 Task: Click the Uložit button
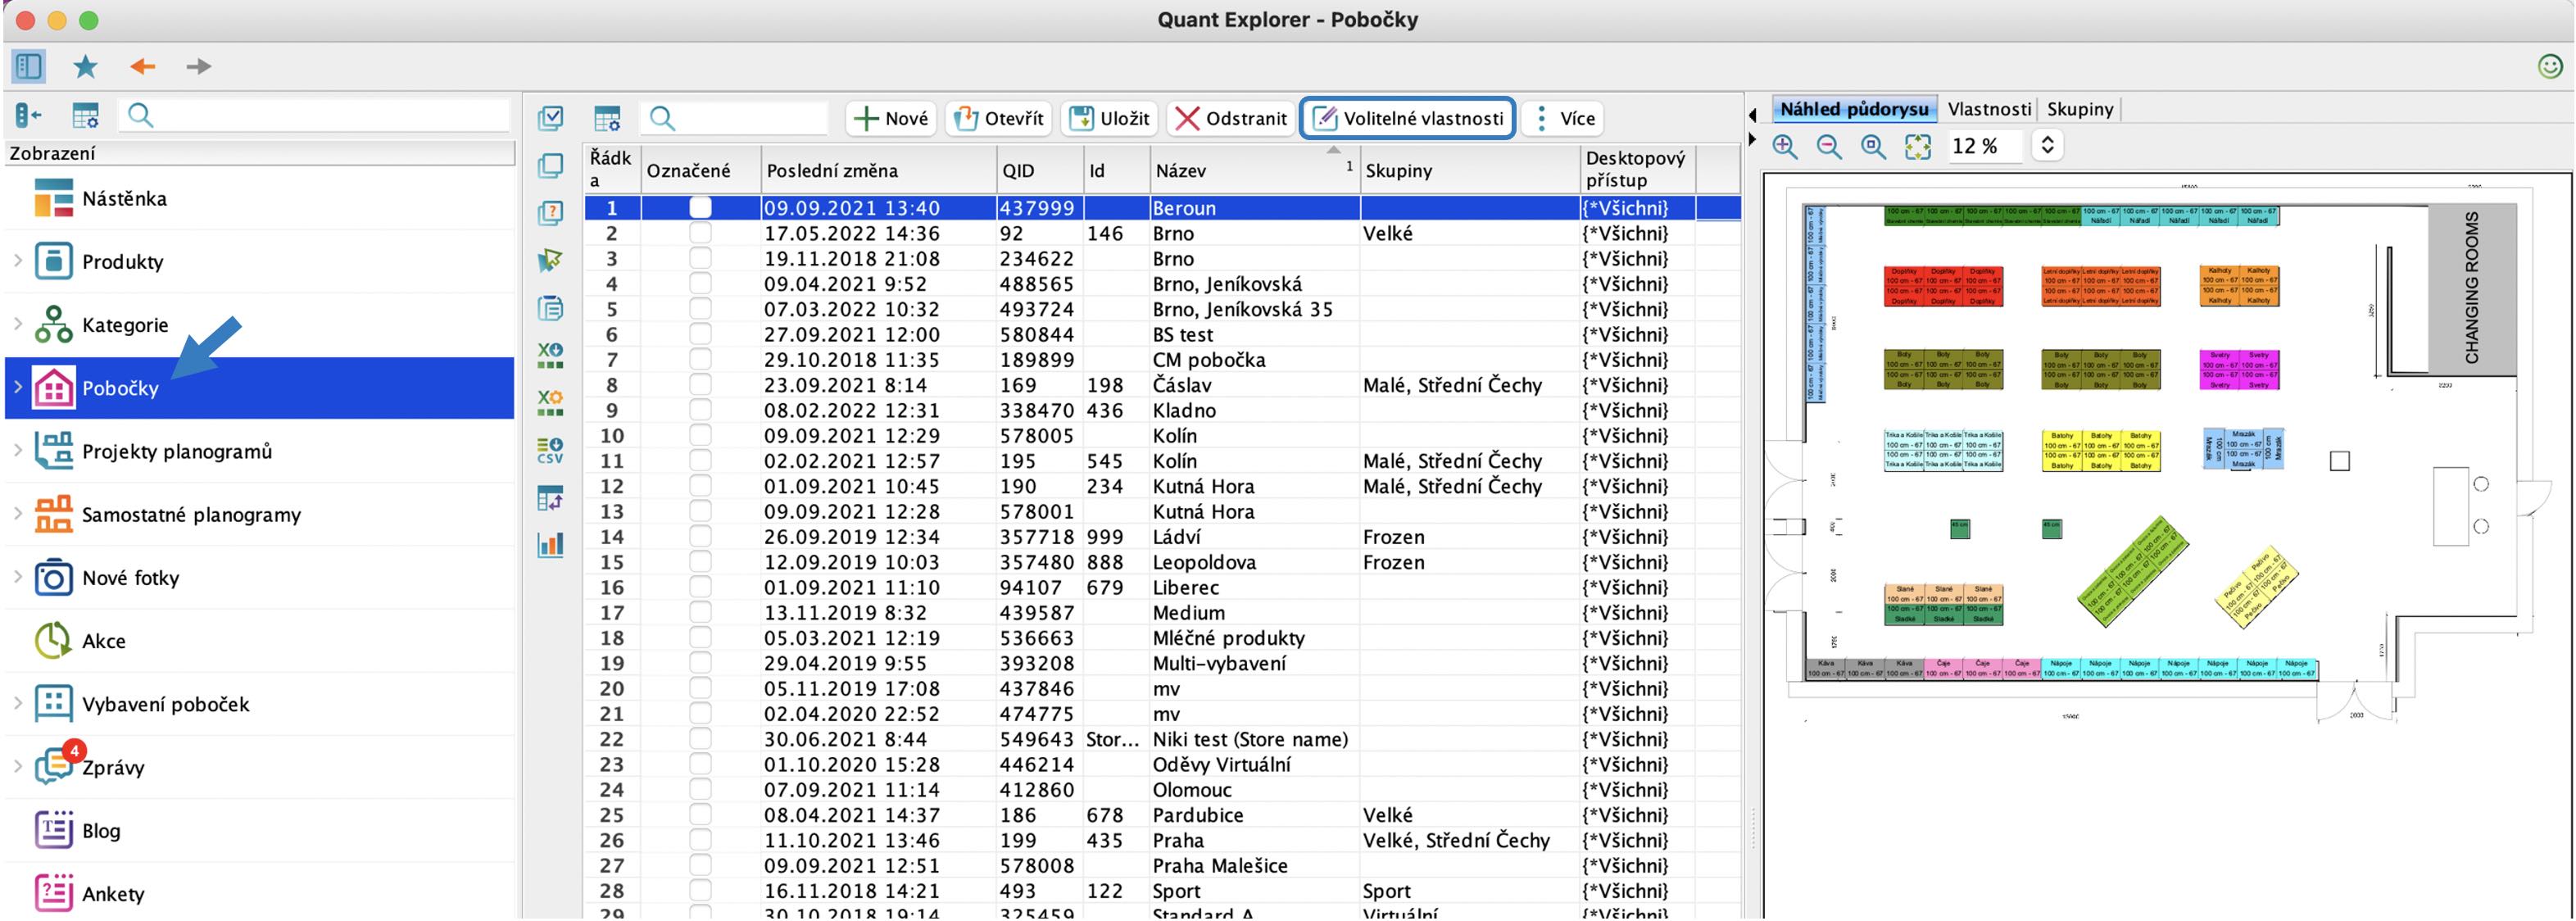pyautogui.click(x=1110, y=118)
